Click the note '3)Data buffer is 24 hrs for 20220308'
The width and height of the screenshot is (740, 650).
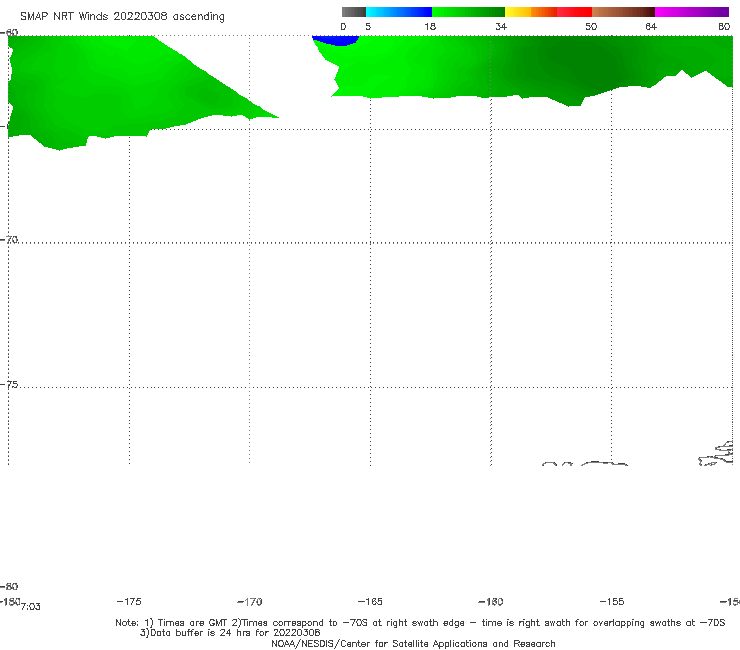point(230,633)
